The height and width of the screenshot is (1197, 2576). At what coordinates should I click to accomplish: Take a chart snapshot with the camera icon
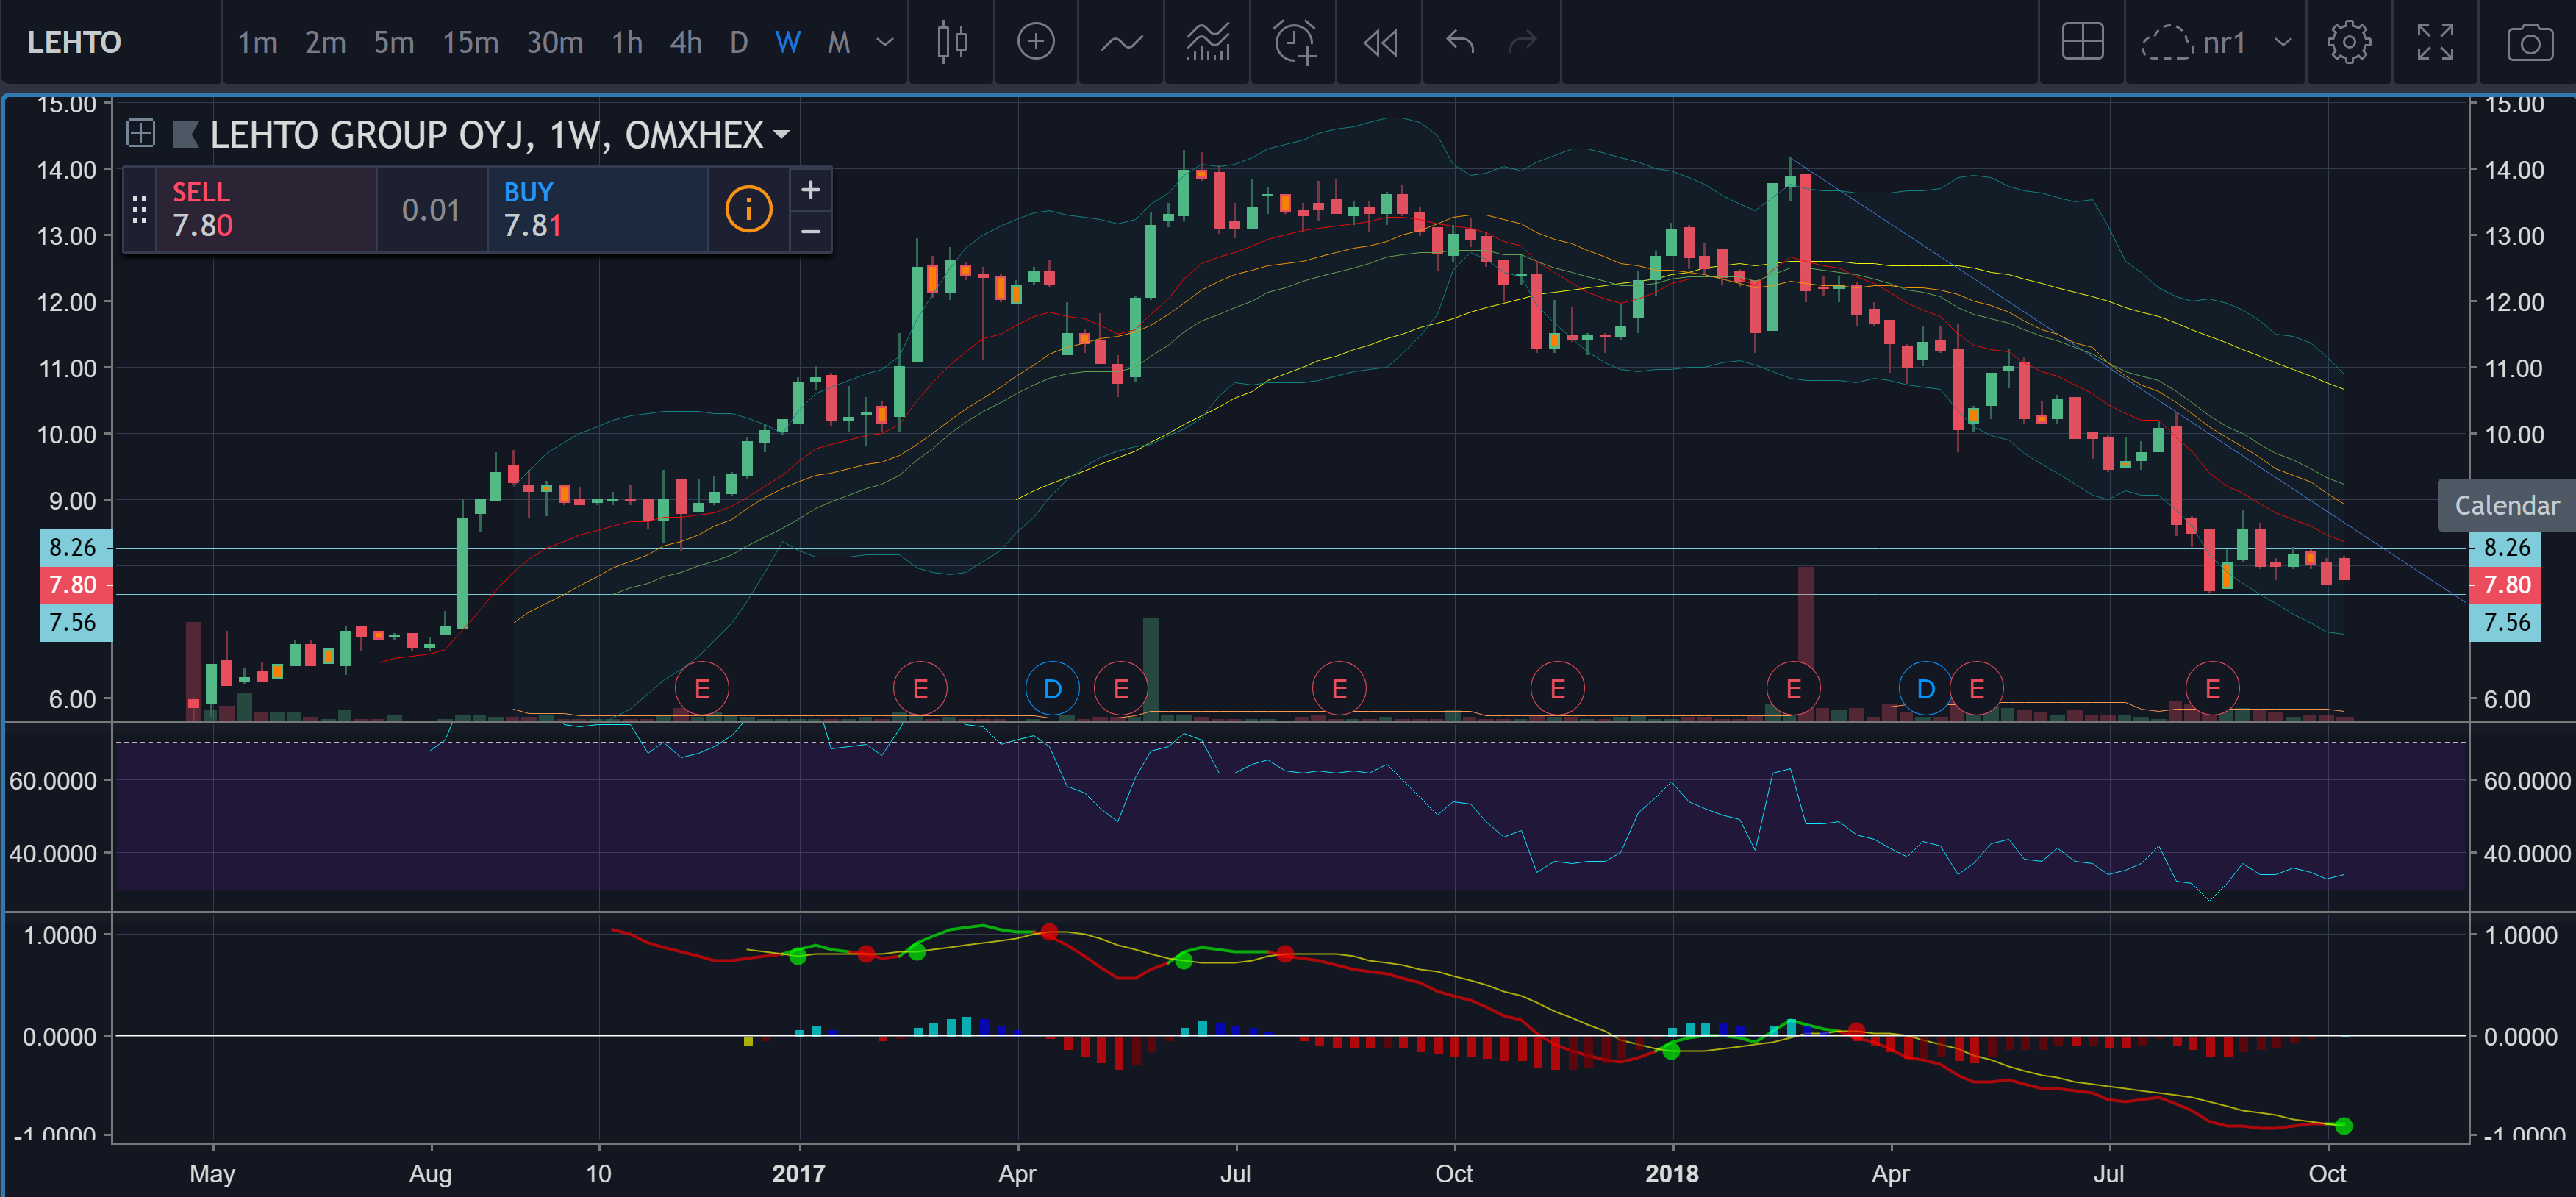pyautogui.click(x=2529, y=42)
